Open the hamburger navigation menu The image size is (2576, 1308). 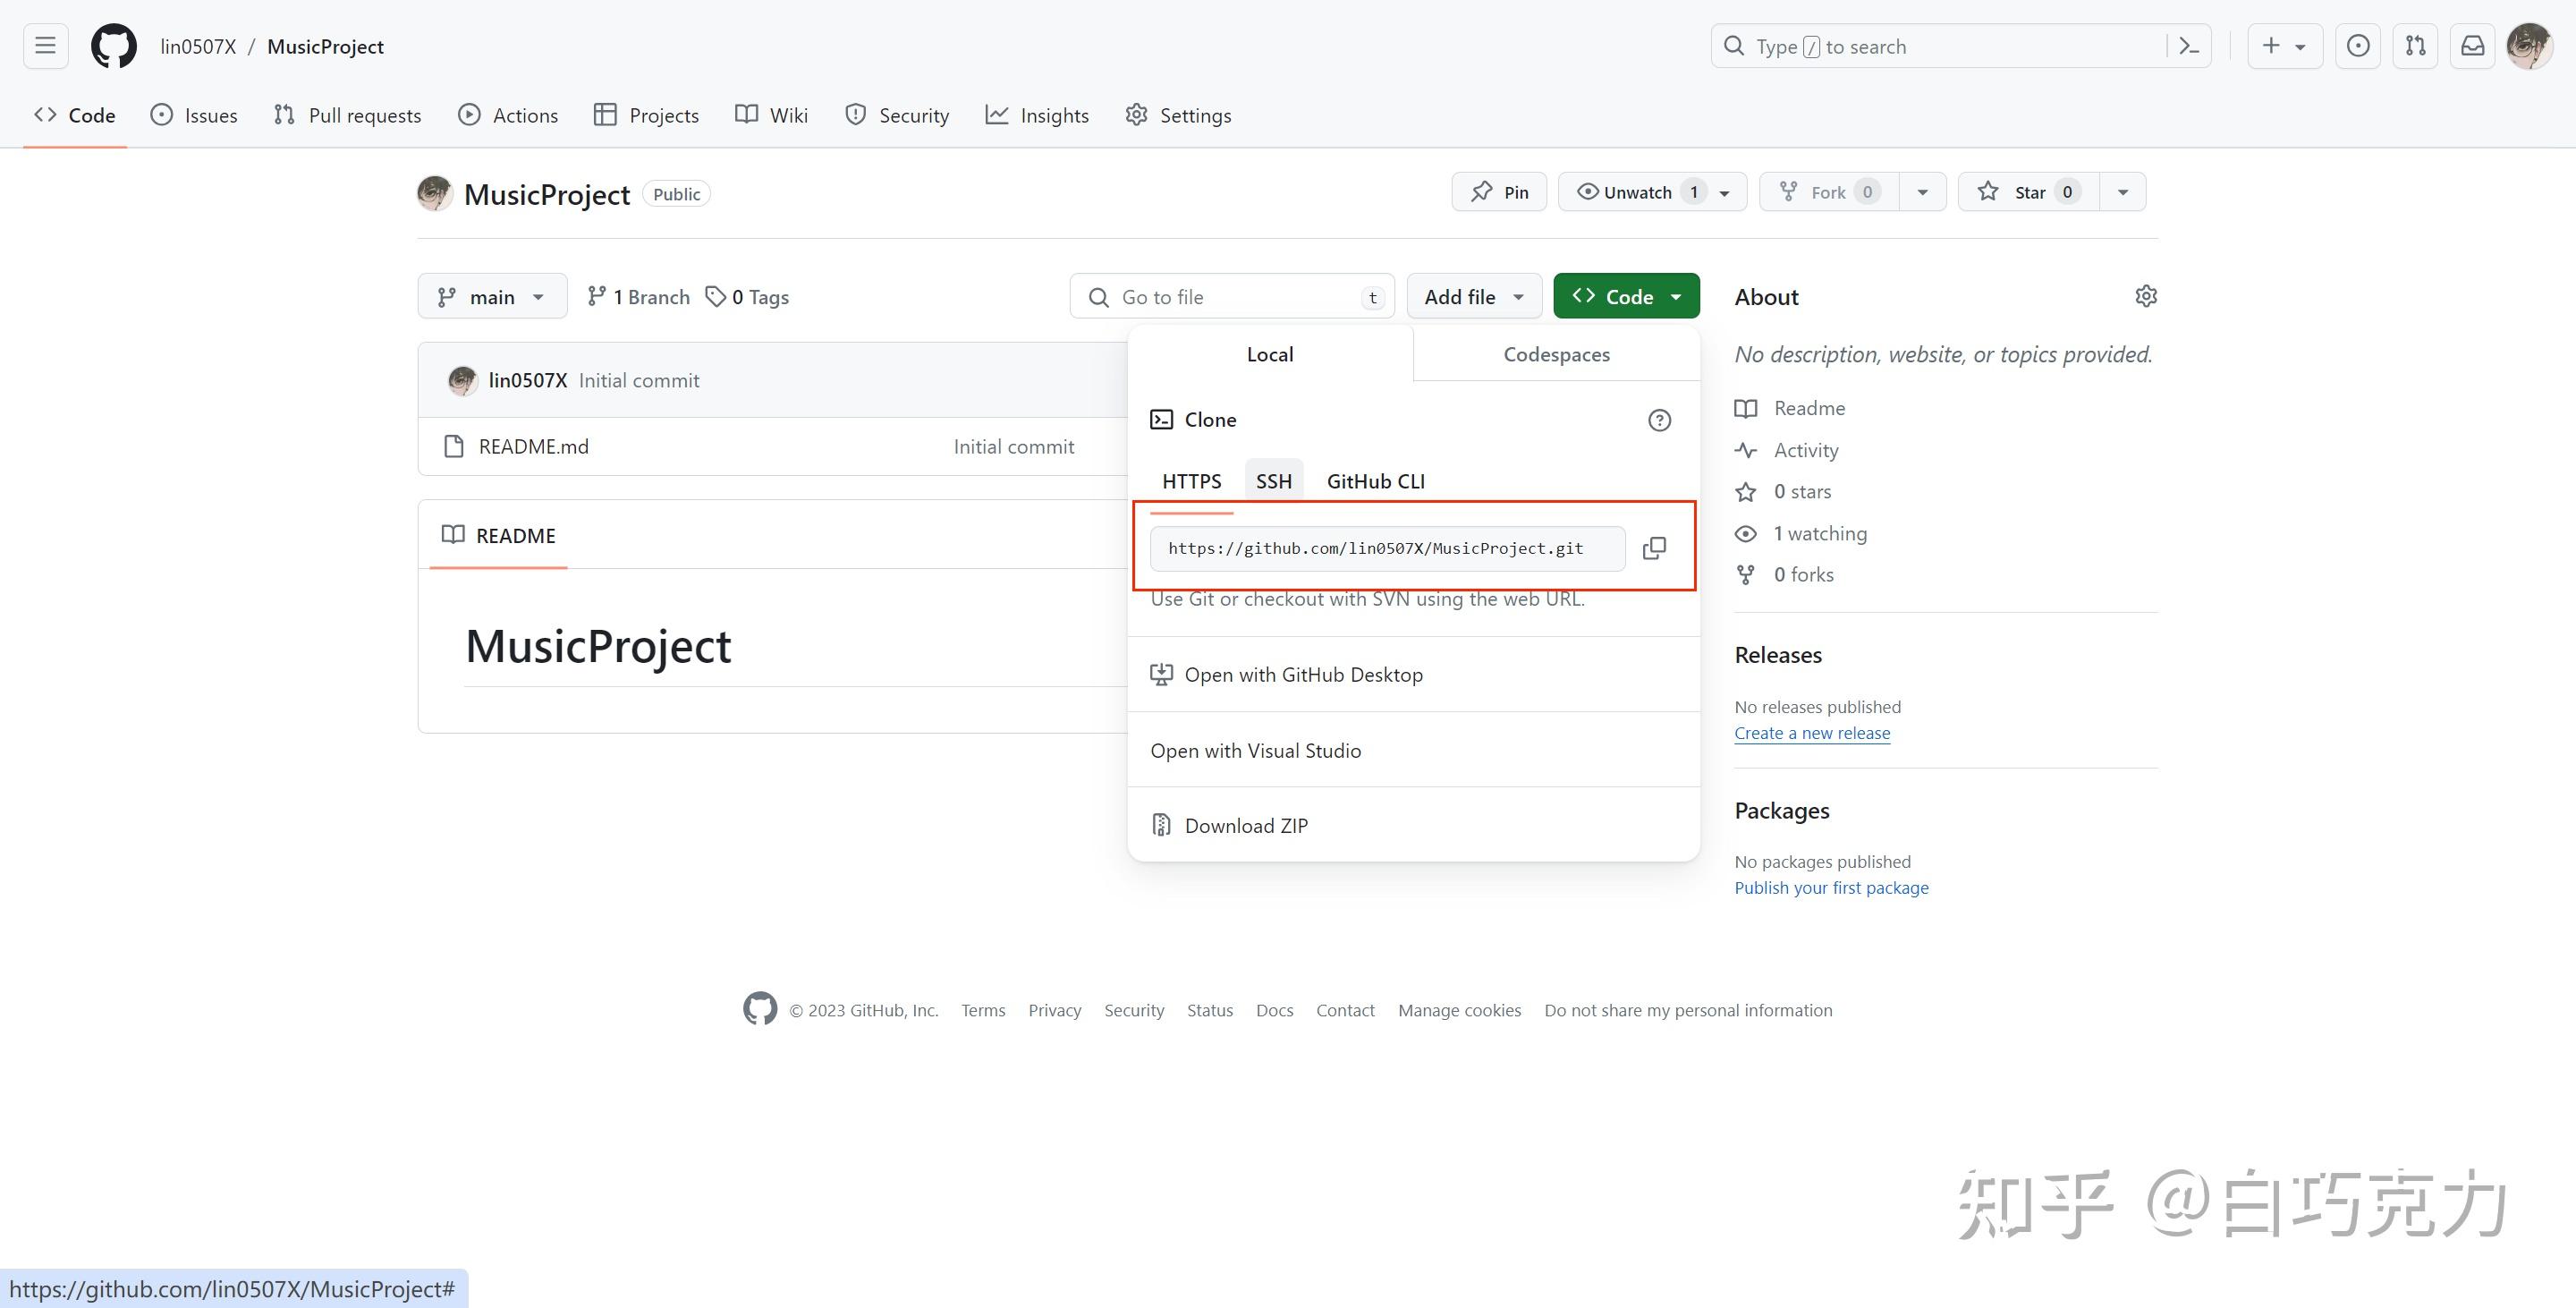point(44,46)
